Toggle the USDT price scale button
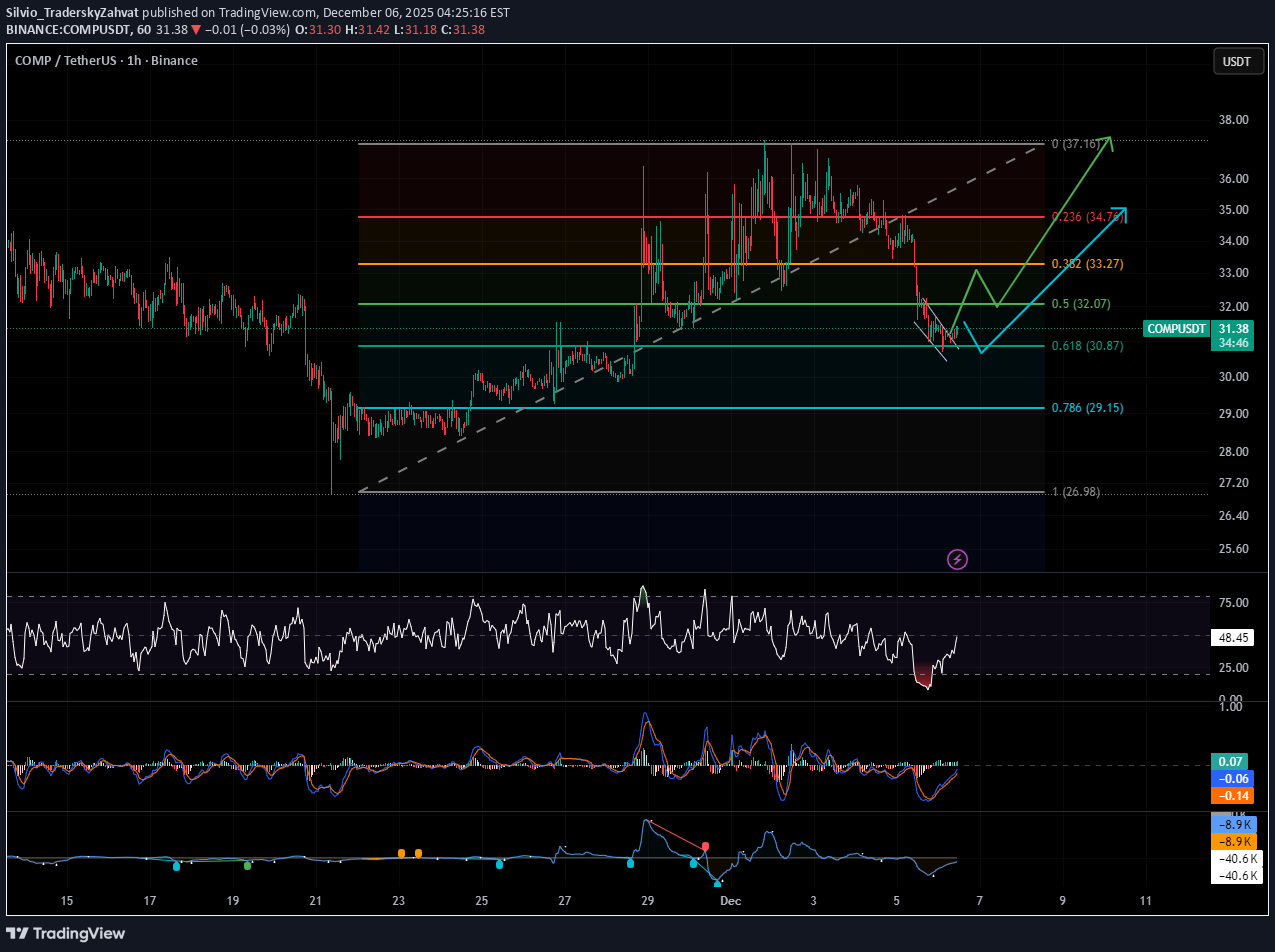1275x952 pixels. (1238, 61)
